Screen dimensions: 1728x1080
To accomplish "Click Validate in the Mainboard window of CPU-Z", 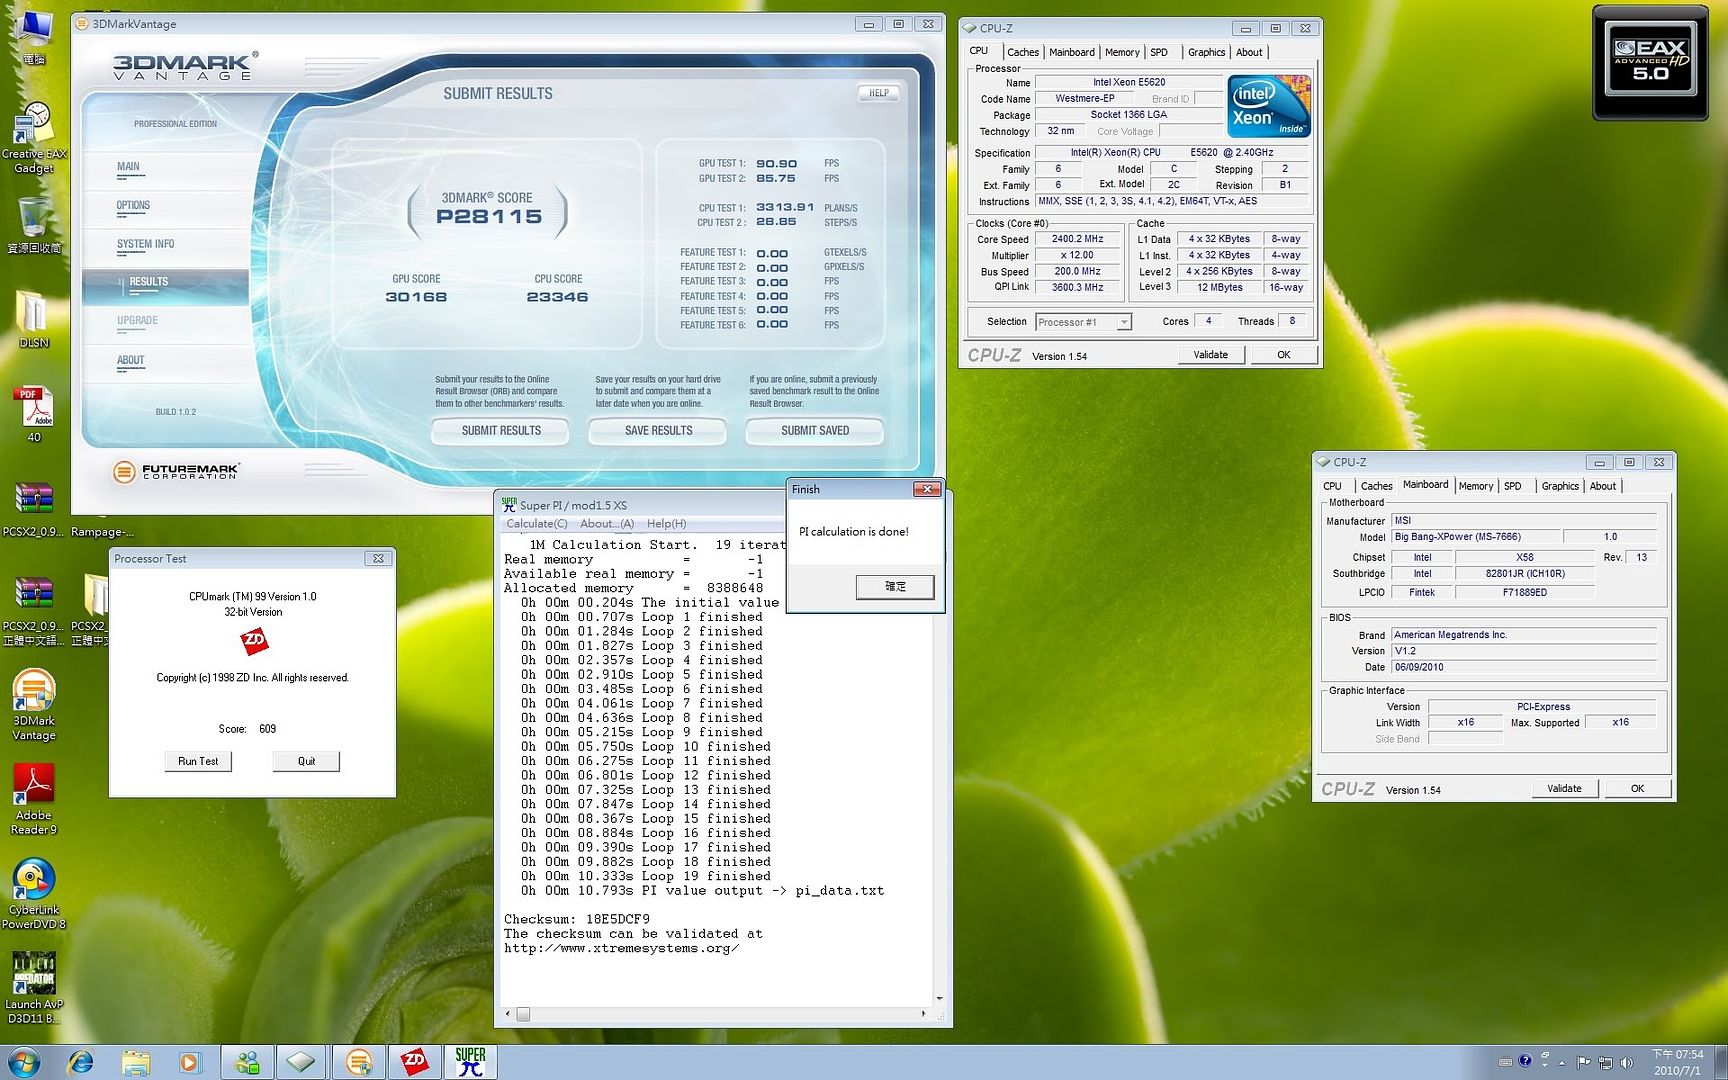I will coord(1564,789).
